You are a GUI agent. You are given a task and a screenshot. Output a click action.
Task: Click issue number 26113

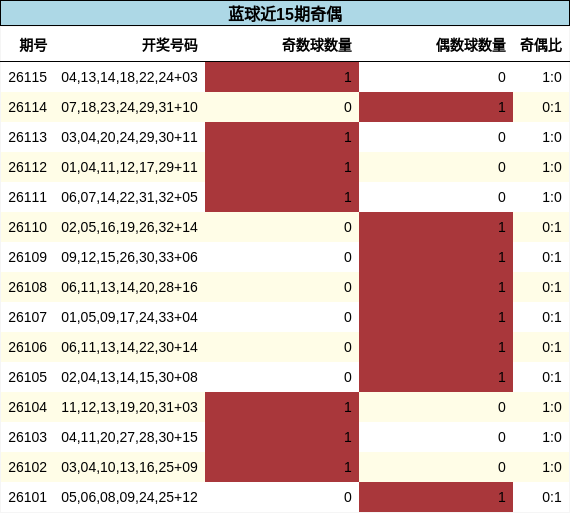point(28,137)
